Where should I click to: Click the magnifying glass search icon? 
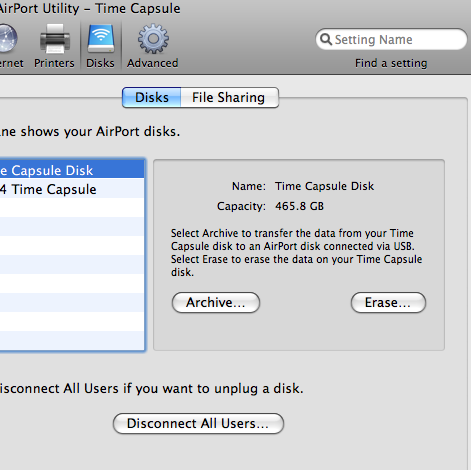coord(326,39)
